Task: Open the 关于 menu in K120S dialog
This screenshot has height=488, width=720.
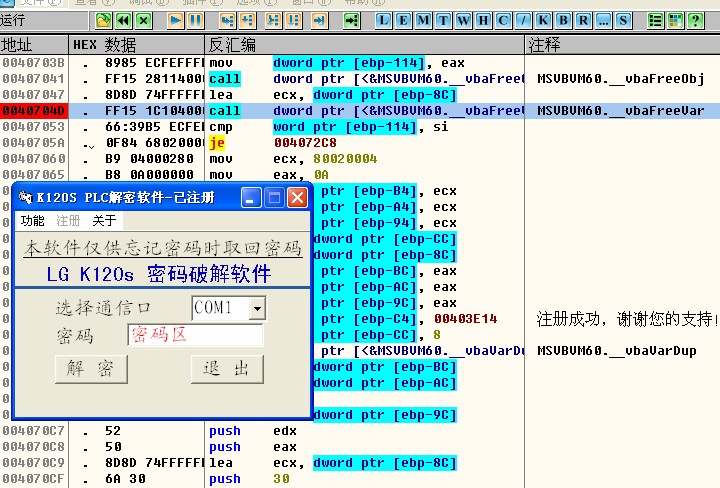Action: click(x=104, y=221)
